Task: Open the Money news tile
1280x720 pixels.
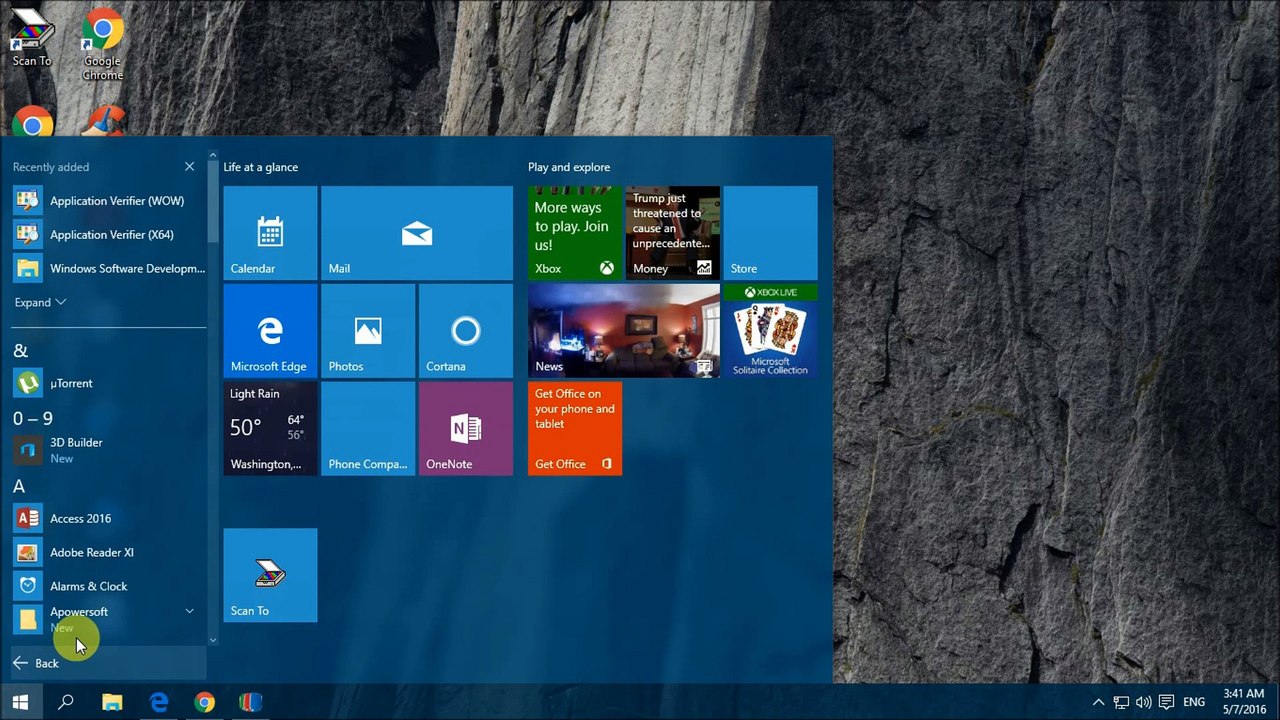Action: tap(673, 233)
